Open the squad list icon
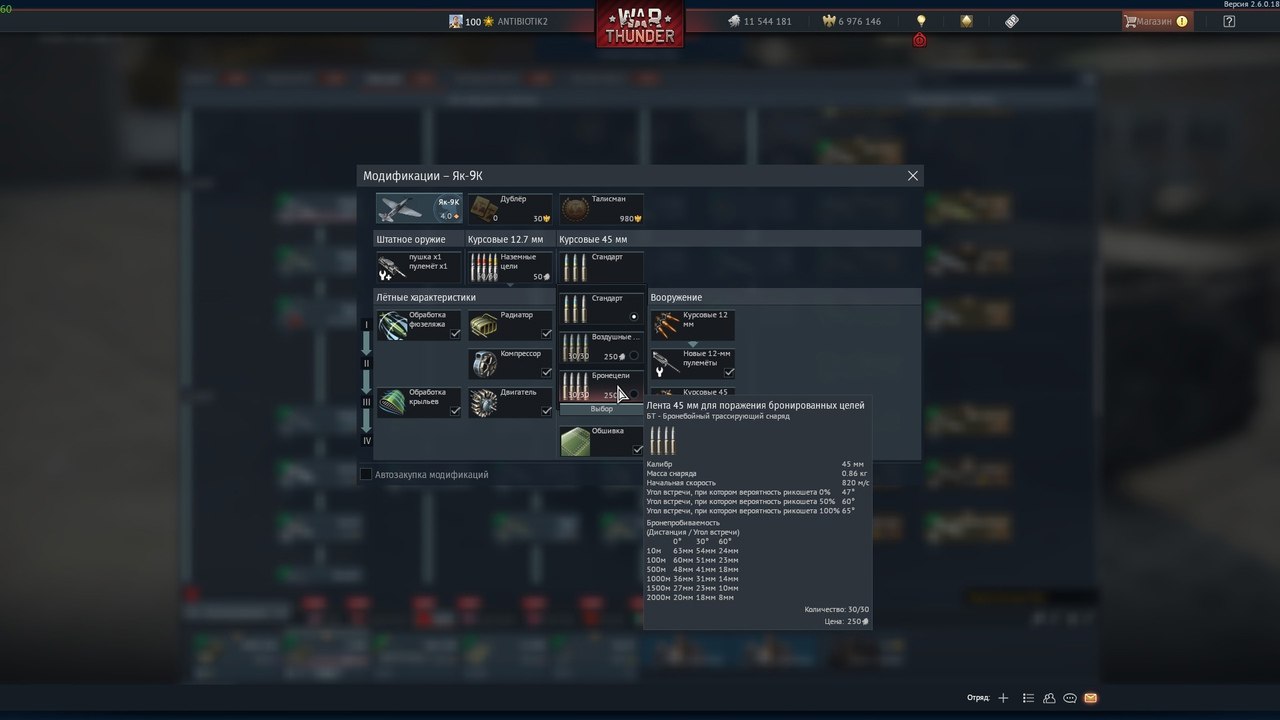The width and height of the screenshot is (1280, 720). [x=1027, y=698]
